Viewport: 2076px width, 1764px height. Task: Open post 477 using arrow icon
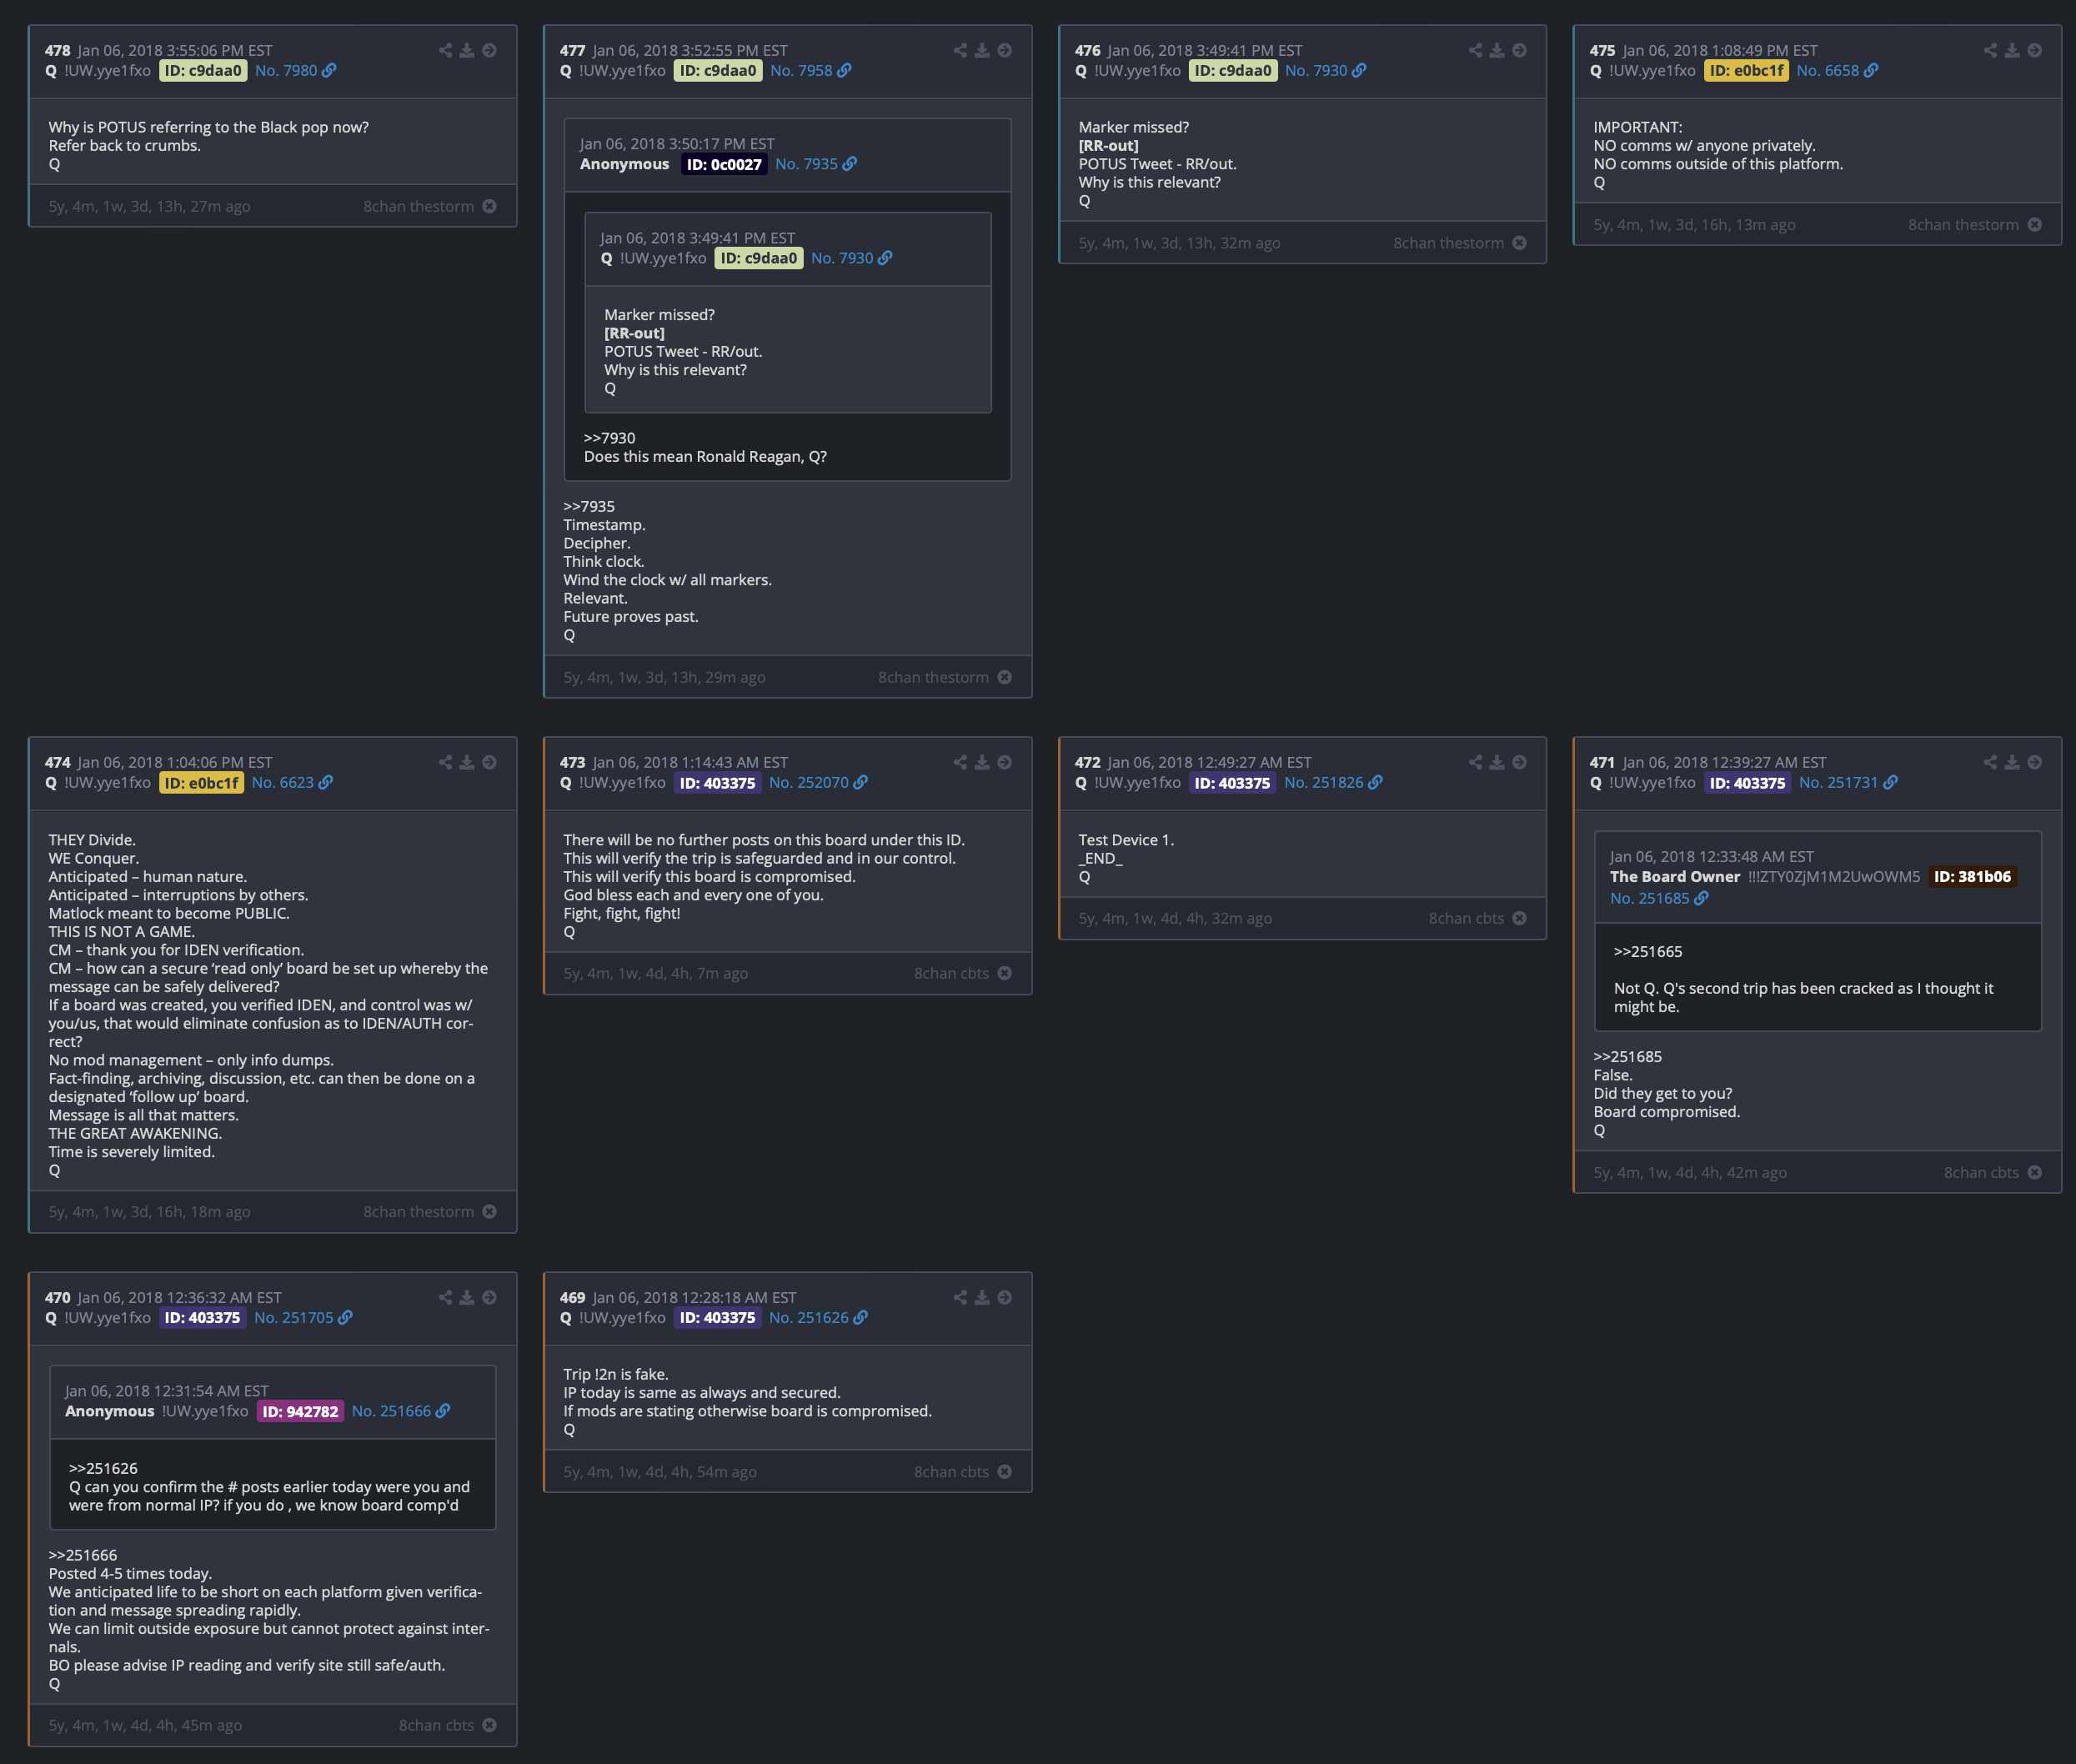[x=1004, y=50]
